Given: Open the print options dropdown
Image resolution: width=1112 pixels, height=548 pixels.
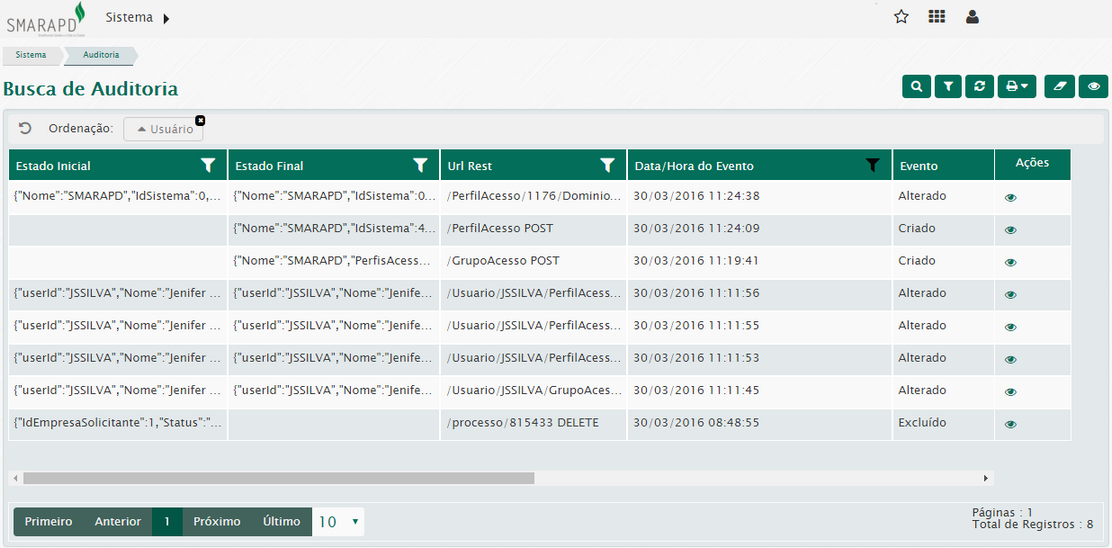Looking at the screenshot, I should (x=1017, y=87).
